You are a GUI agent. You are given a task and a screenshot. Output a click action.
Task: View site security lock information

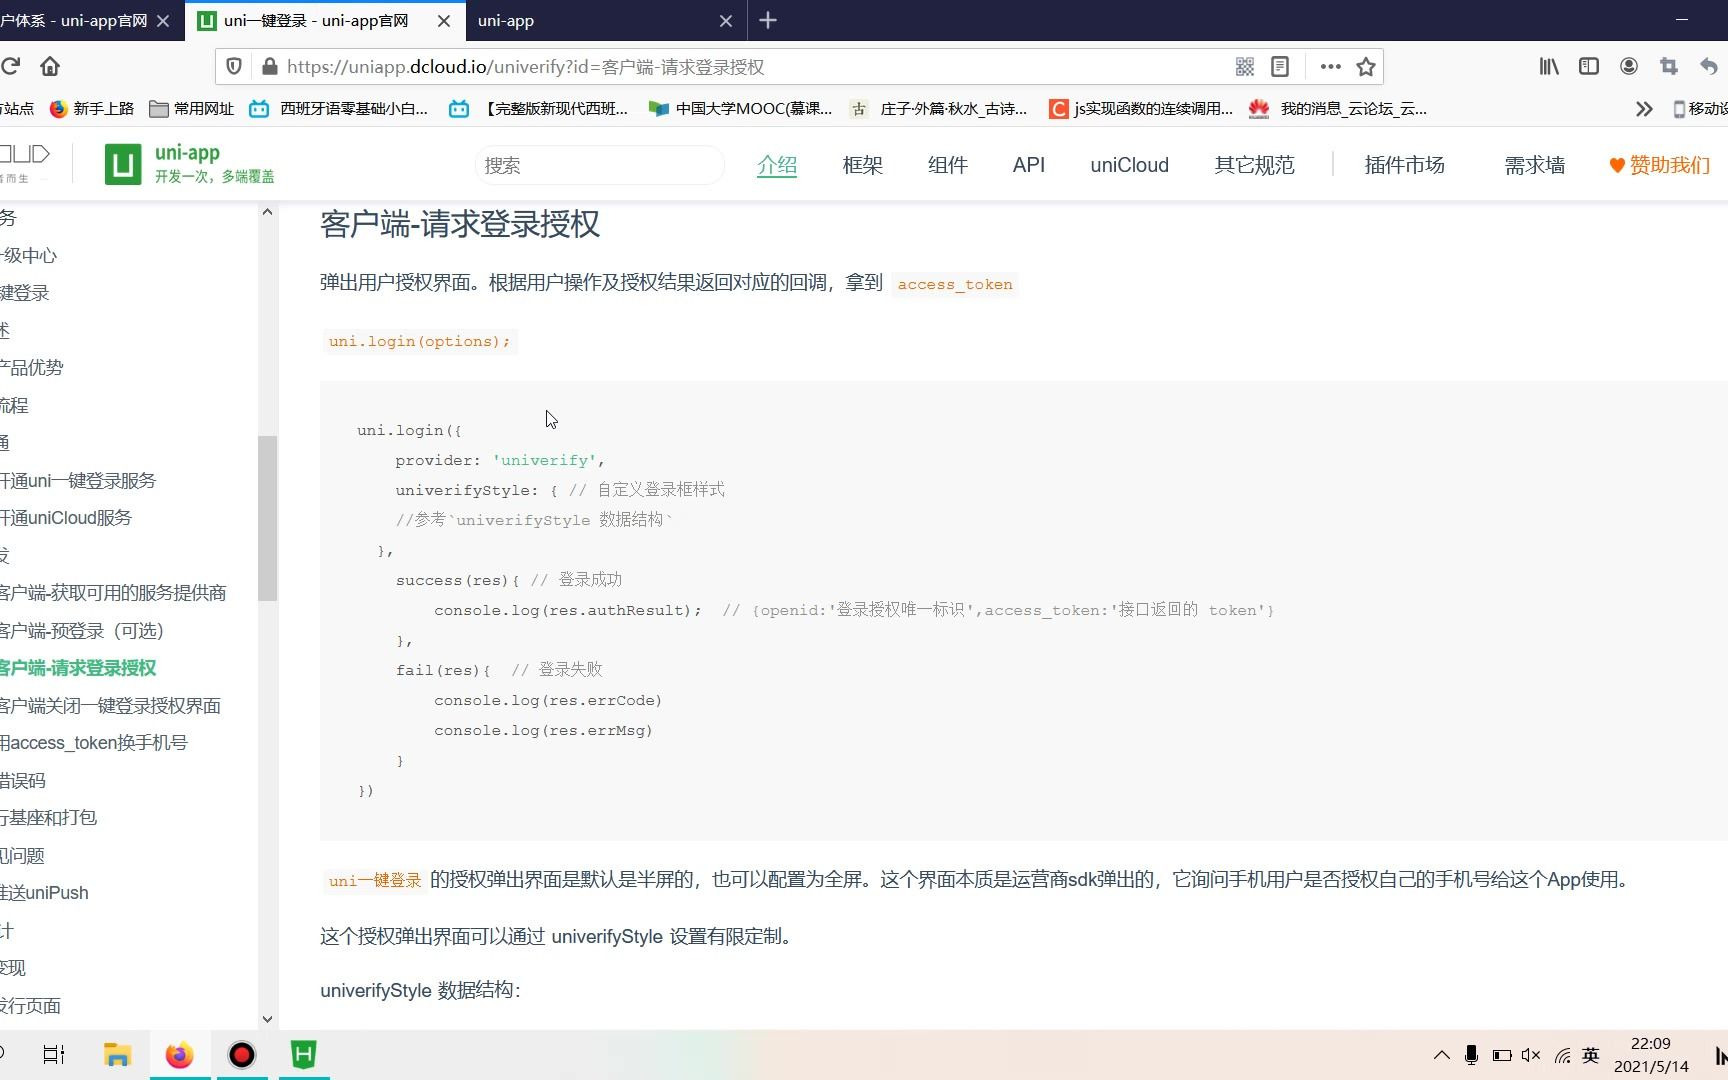(269, 67)
